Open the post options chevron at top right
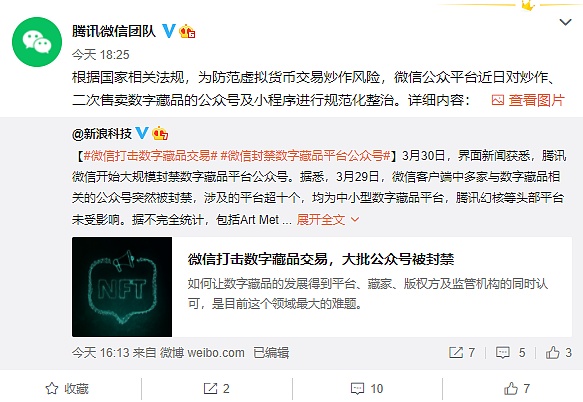Screen dimensions: 583x402 tap(565, 22)
